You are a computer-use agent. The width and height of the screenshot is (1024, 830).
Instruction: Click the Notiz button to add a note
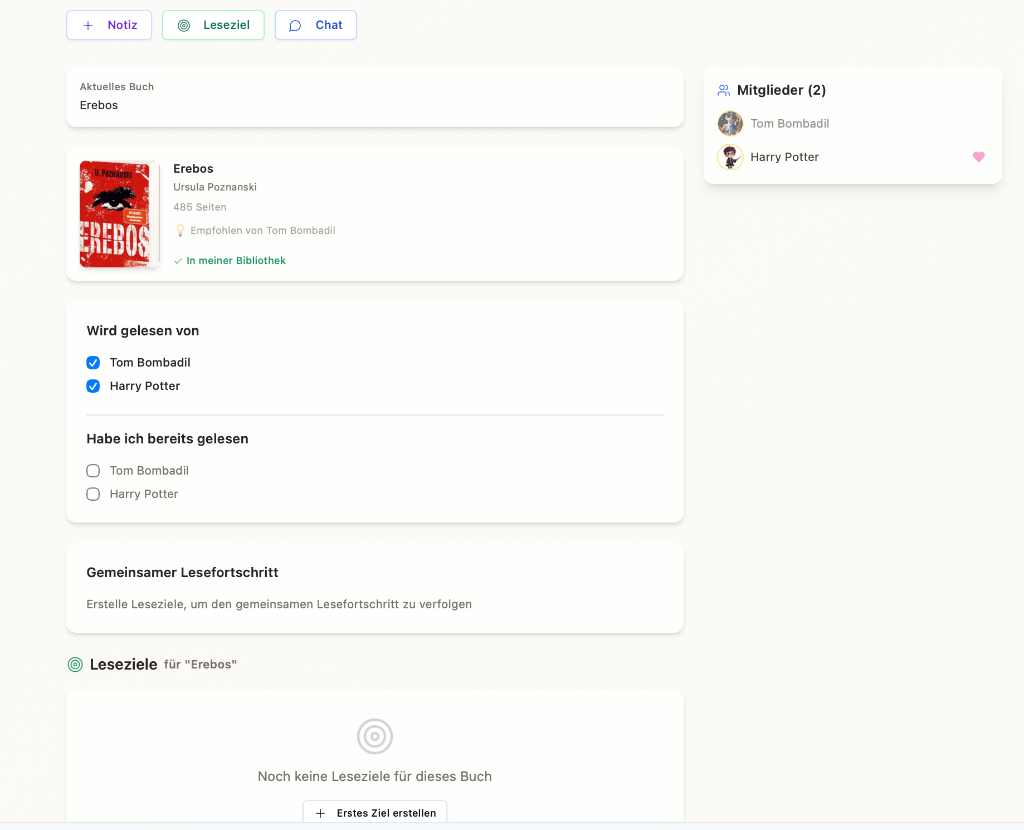[x=109, y=25]
